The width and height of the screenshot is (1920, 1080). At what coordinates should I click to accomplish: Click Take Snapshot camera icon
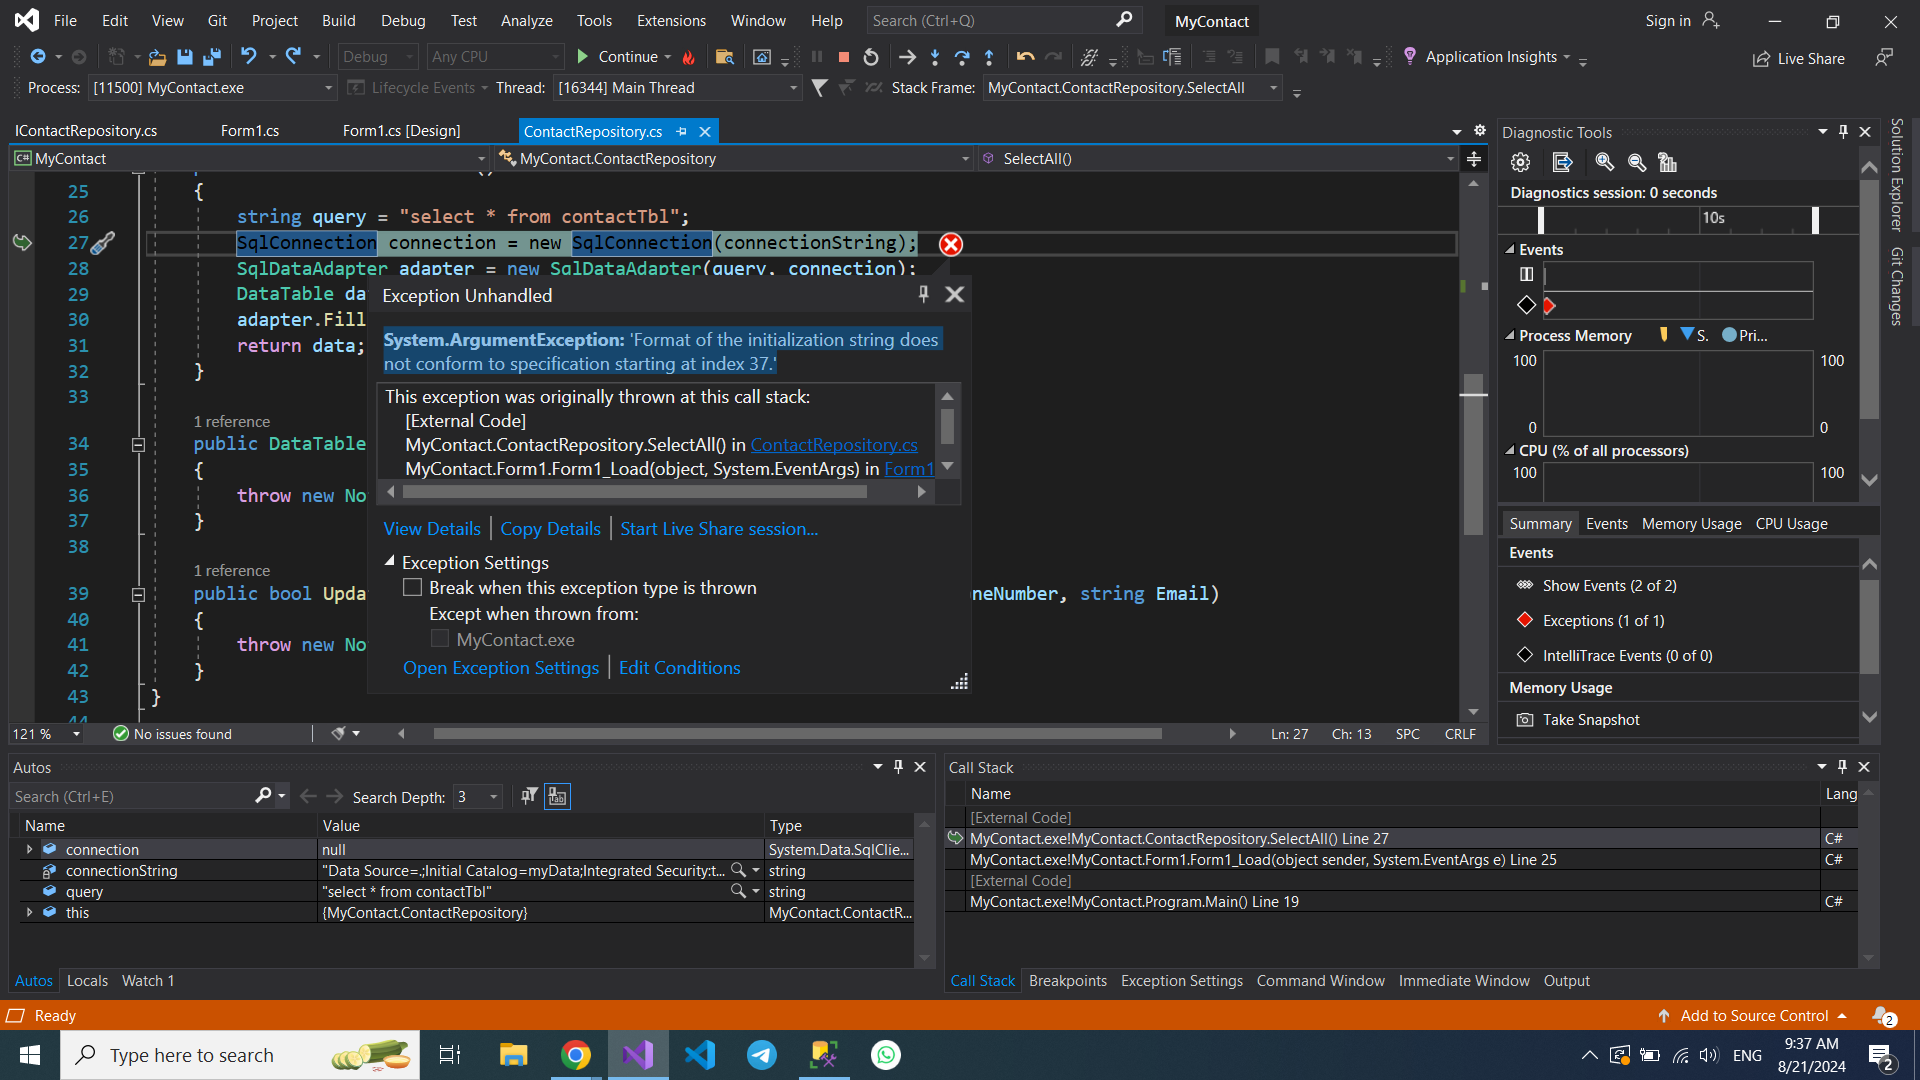(x=1524, y=720)
